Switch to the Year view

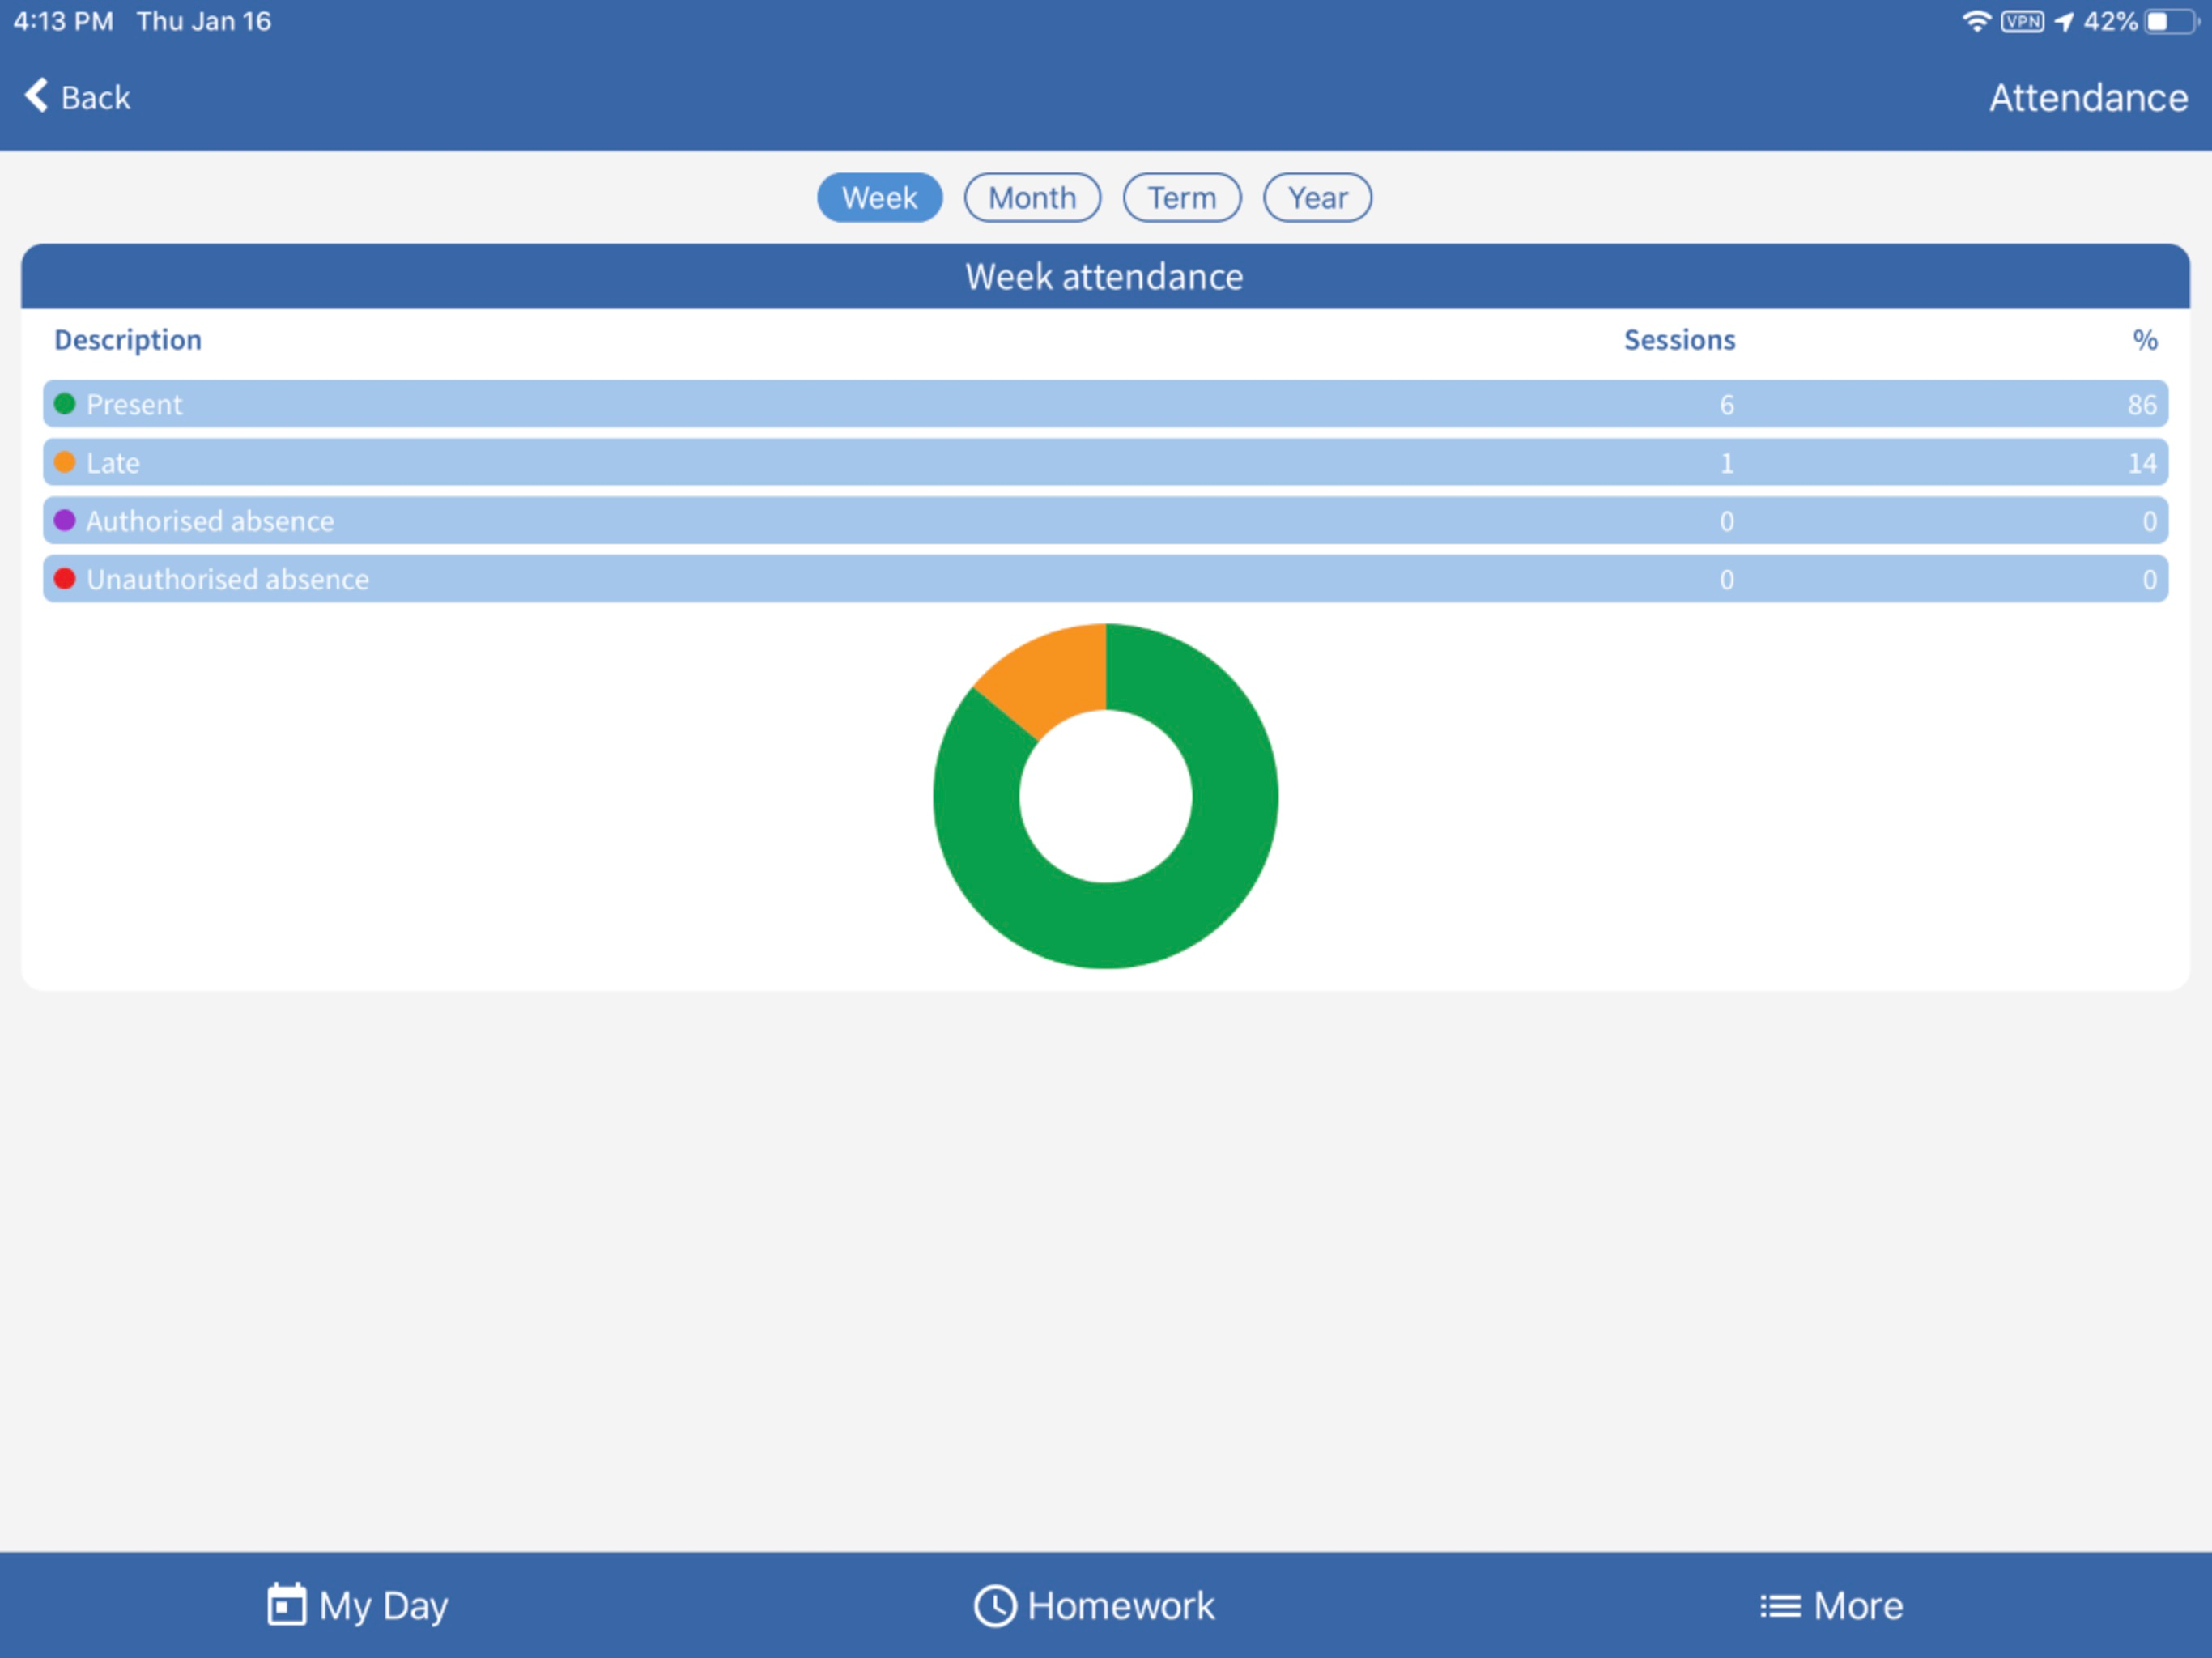coord(1317,198)
